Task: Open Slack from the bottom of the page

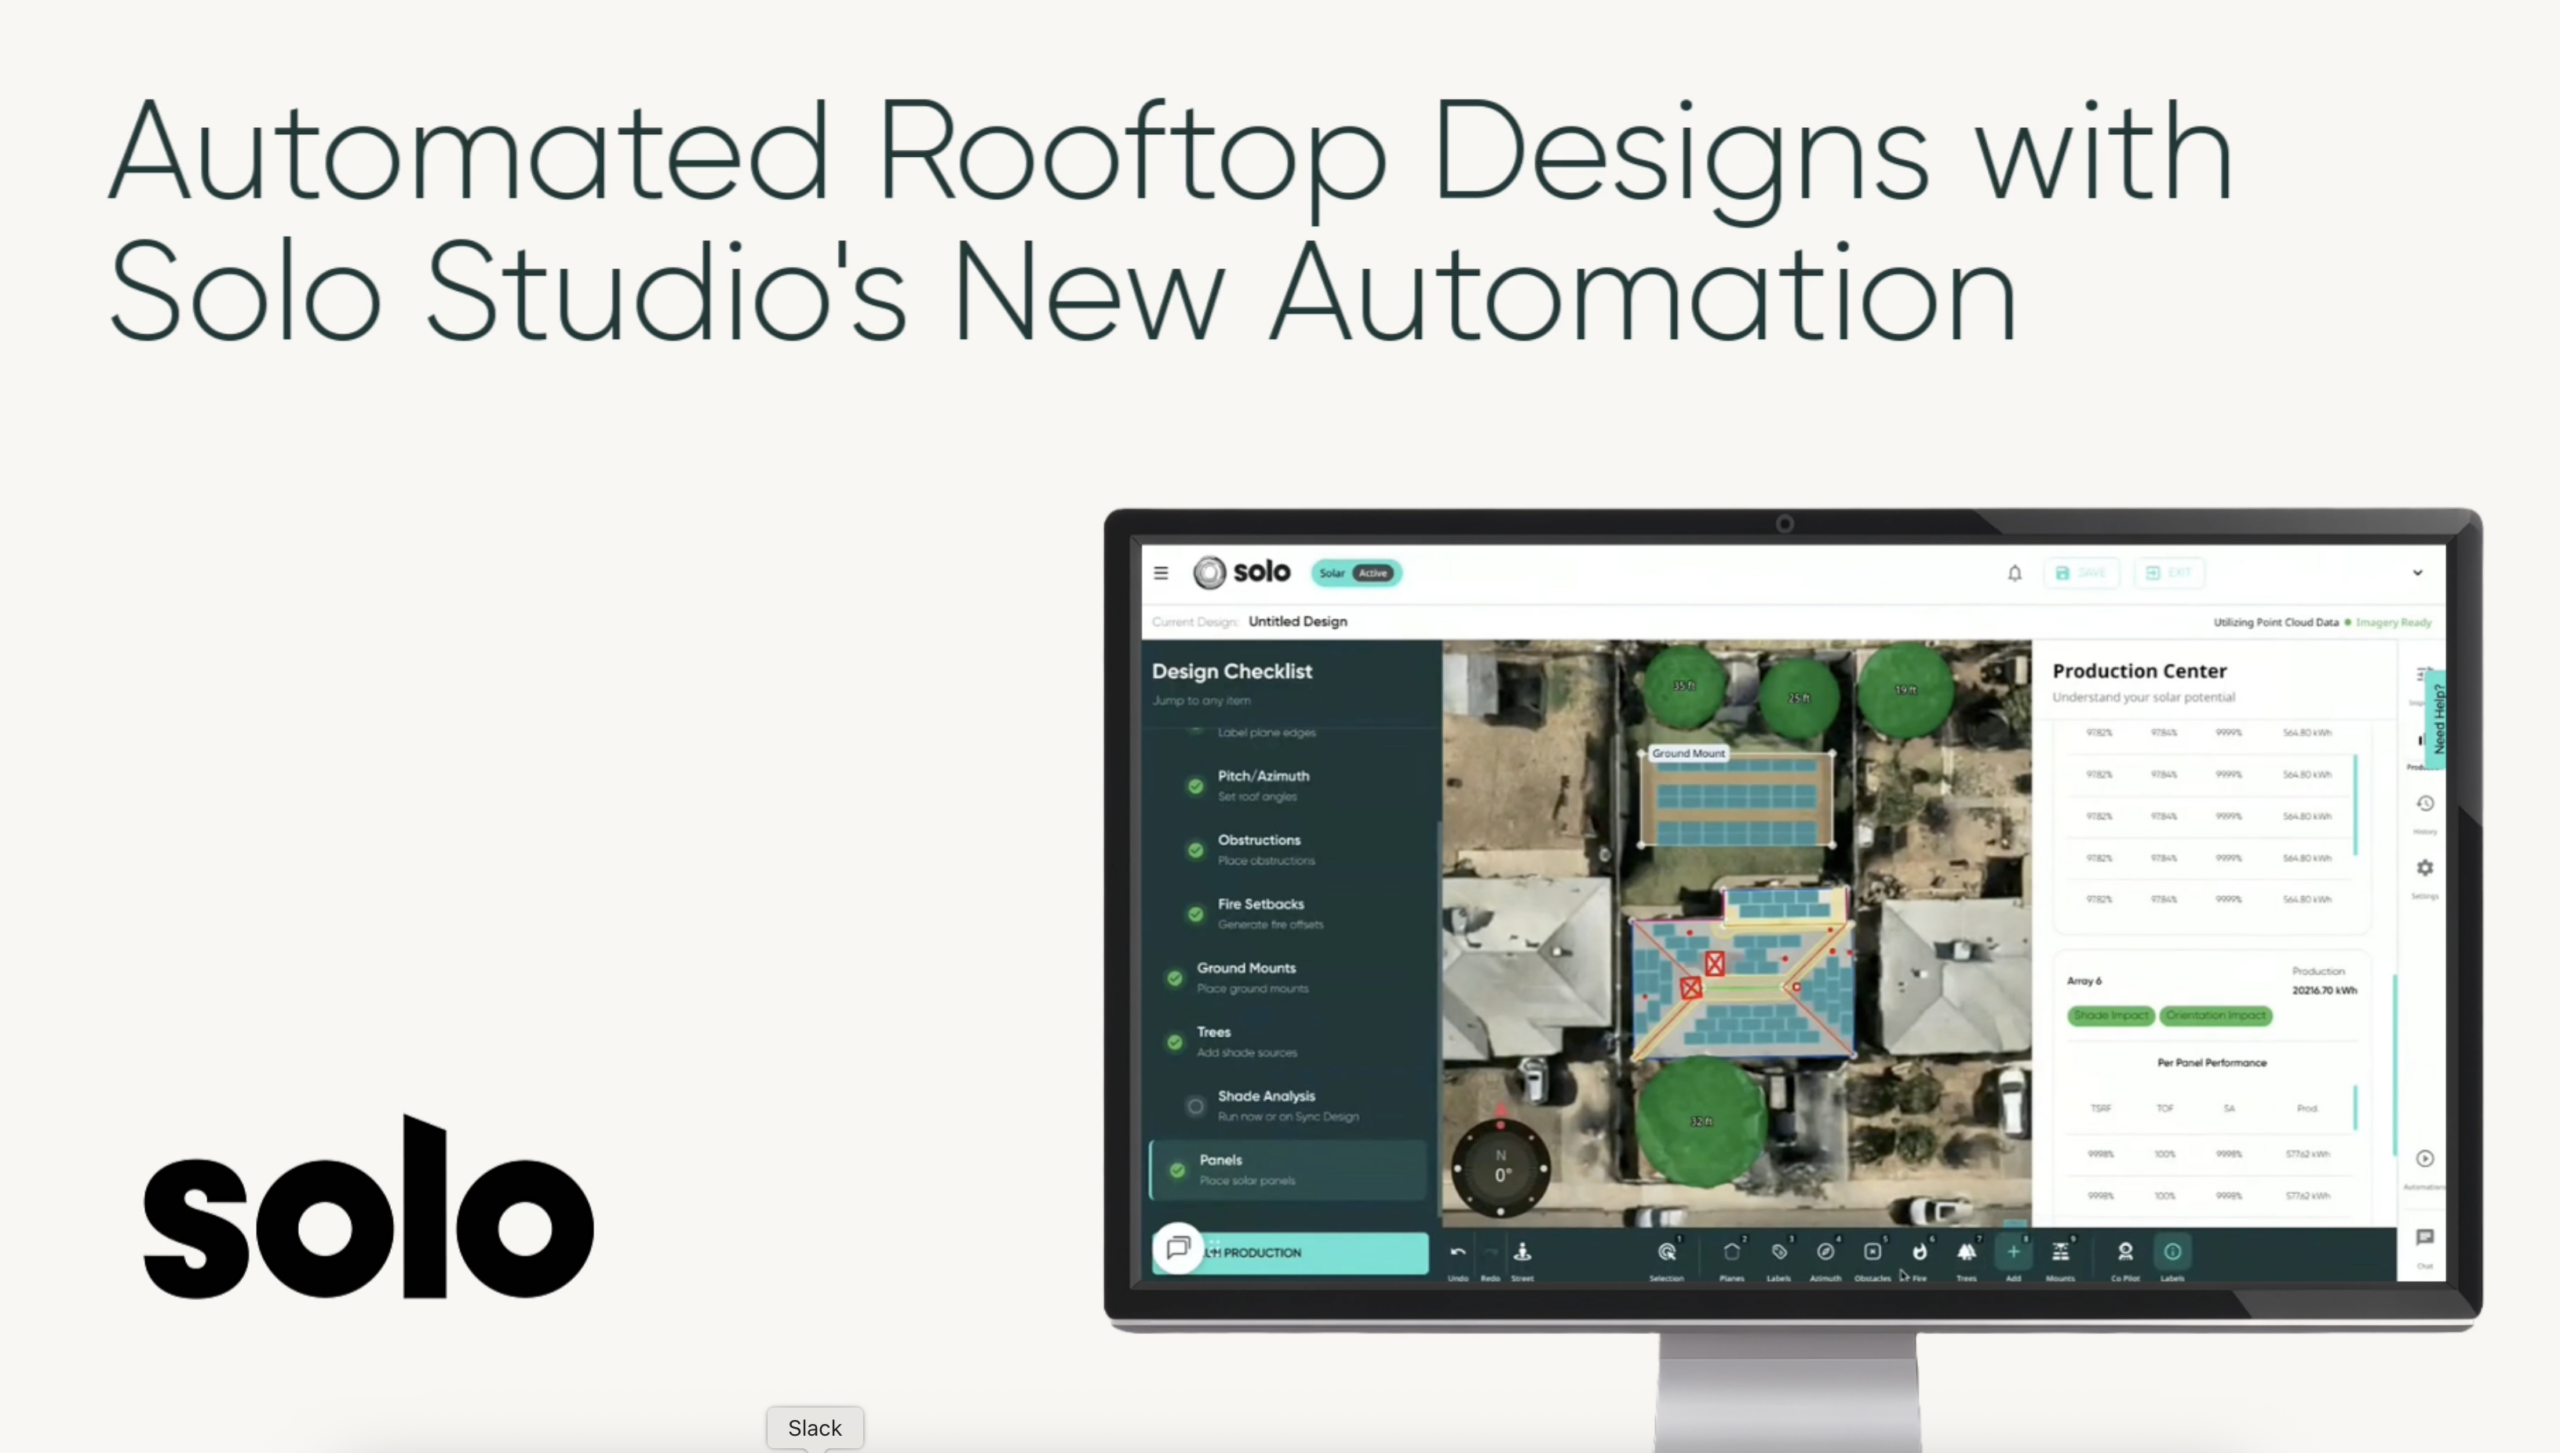Action: tap(813, 1427)
